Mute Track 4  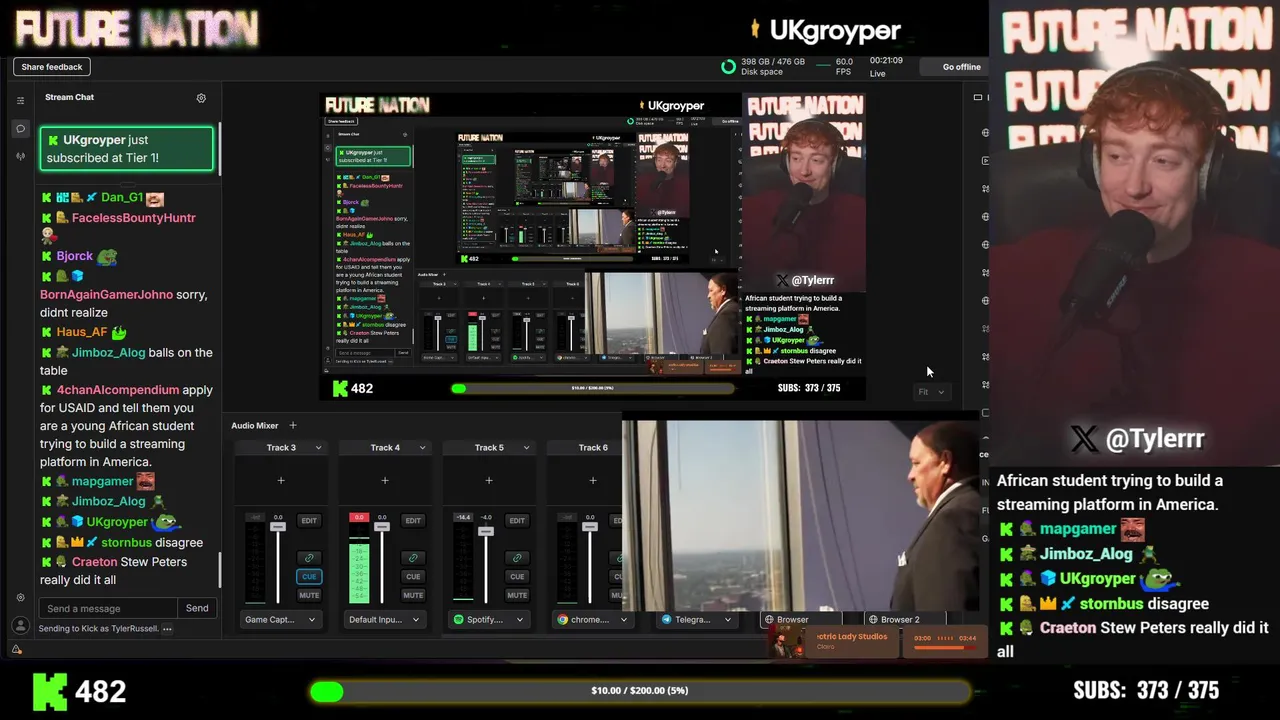point(413,596)
